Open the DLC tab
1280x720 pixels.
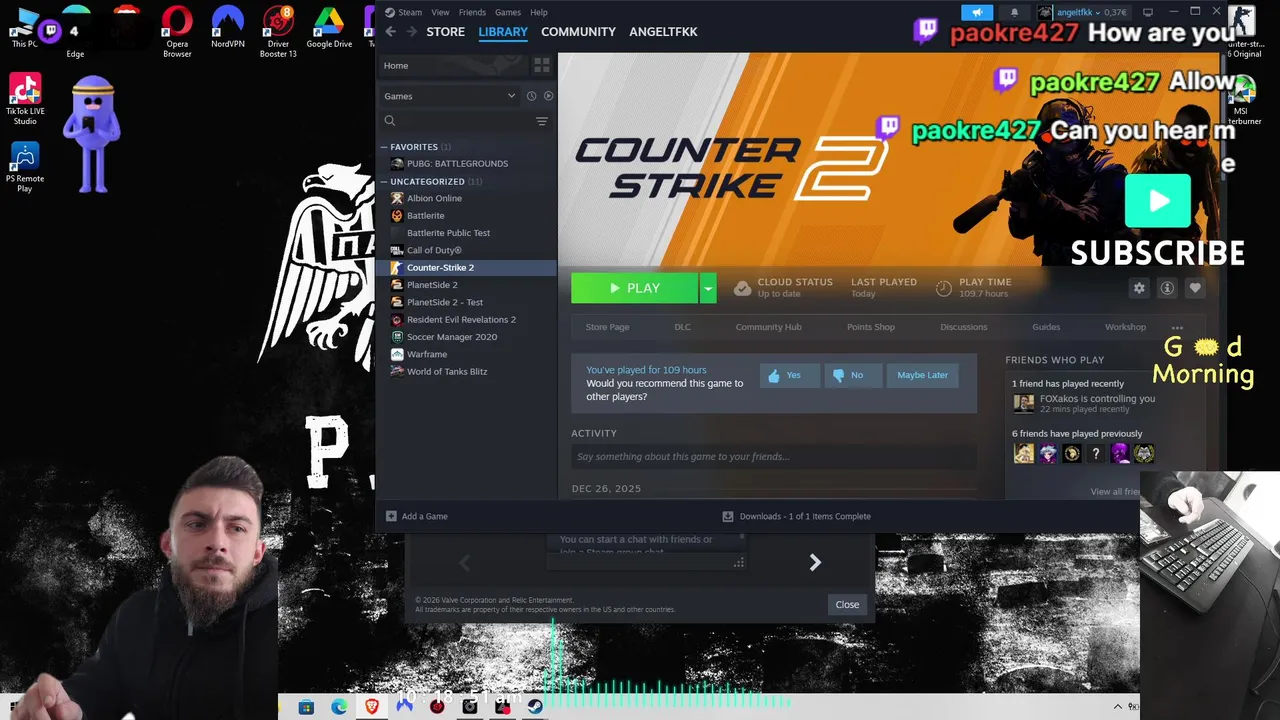[x=683, y=327]
